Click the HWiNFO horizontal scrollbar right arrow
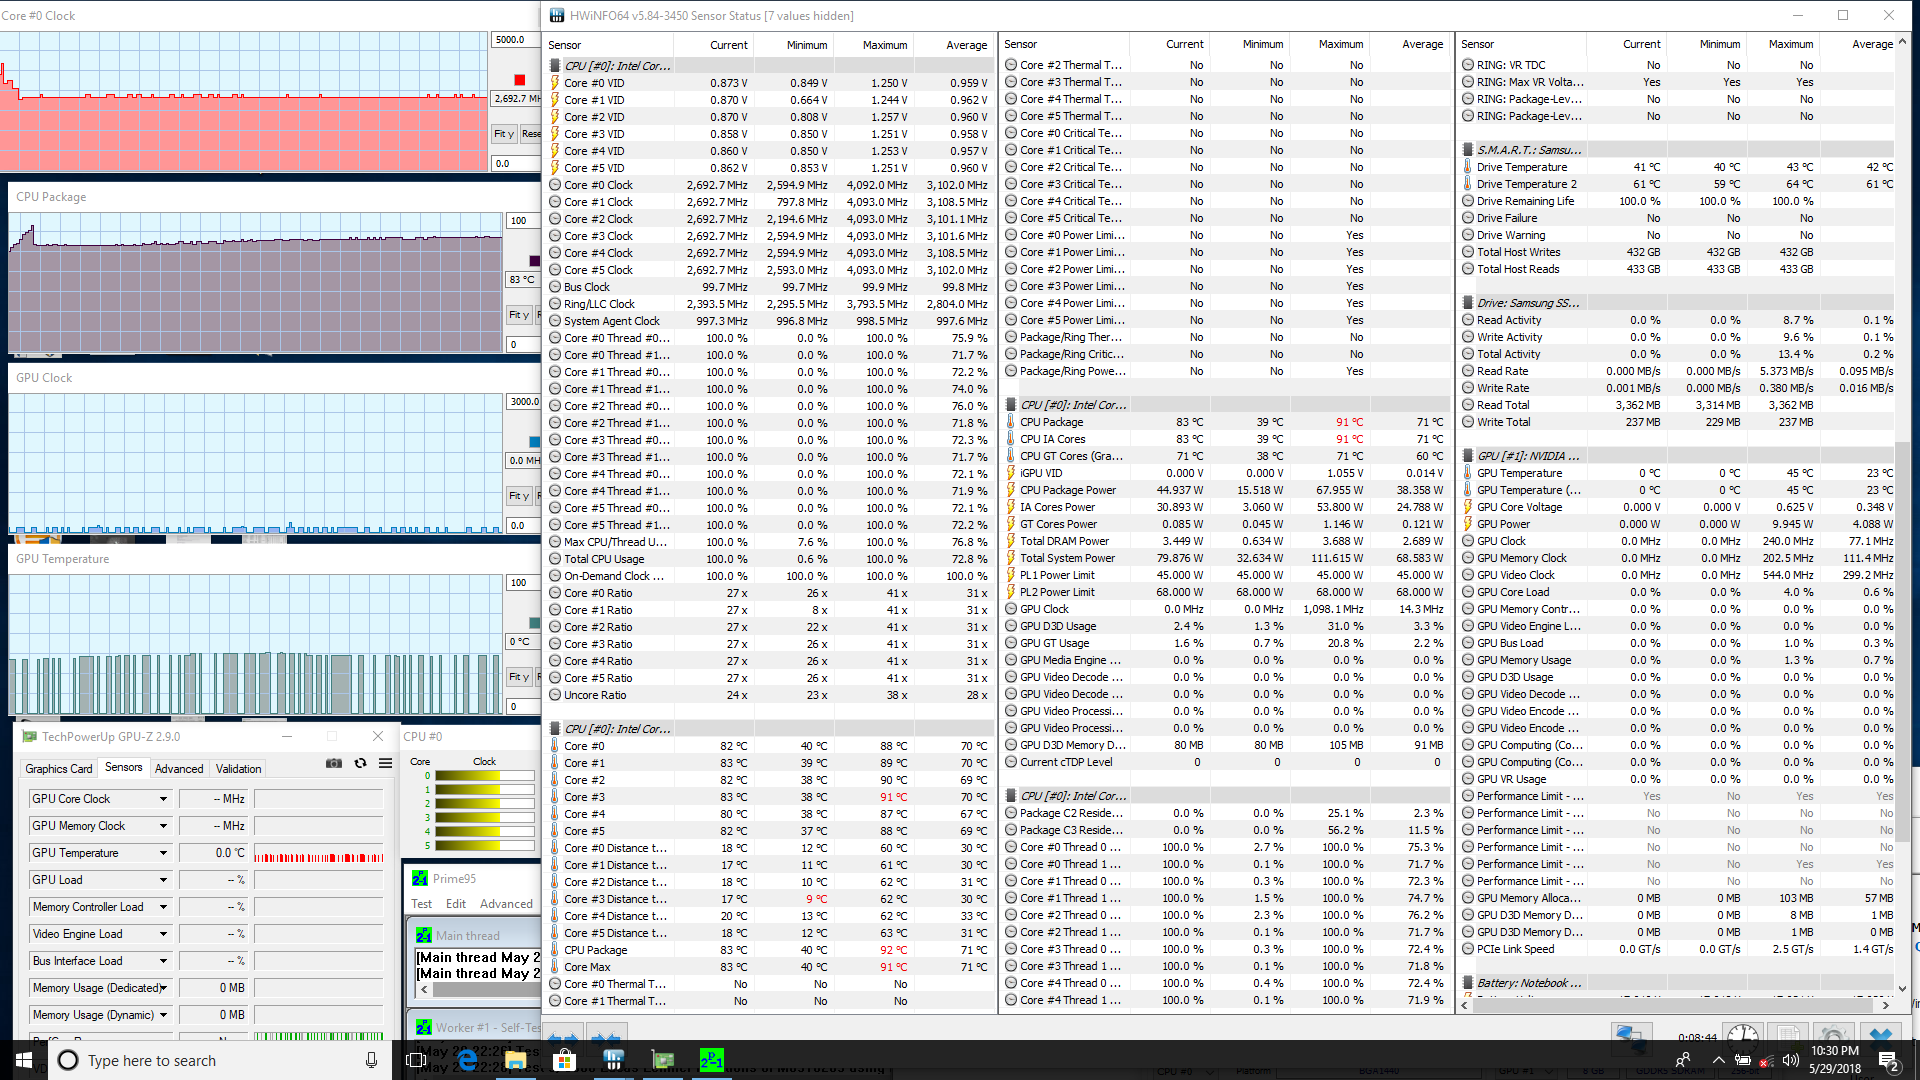Image resolution: width=1920 pixels, height=1080 pixels. [1885, 1005]
